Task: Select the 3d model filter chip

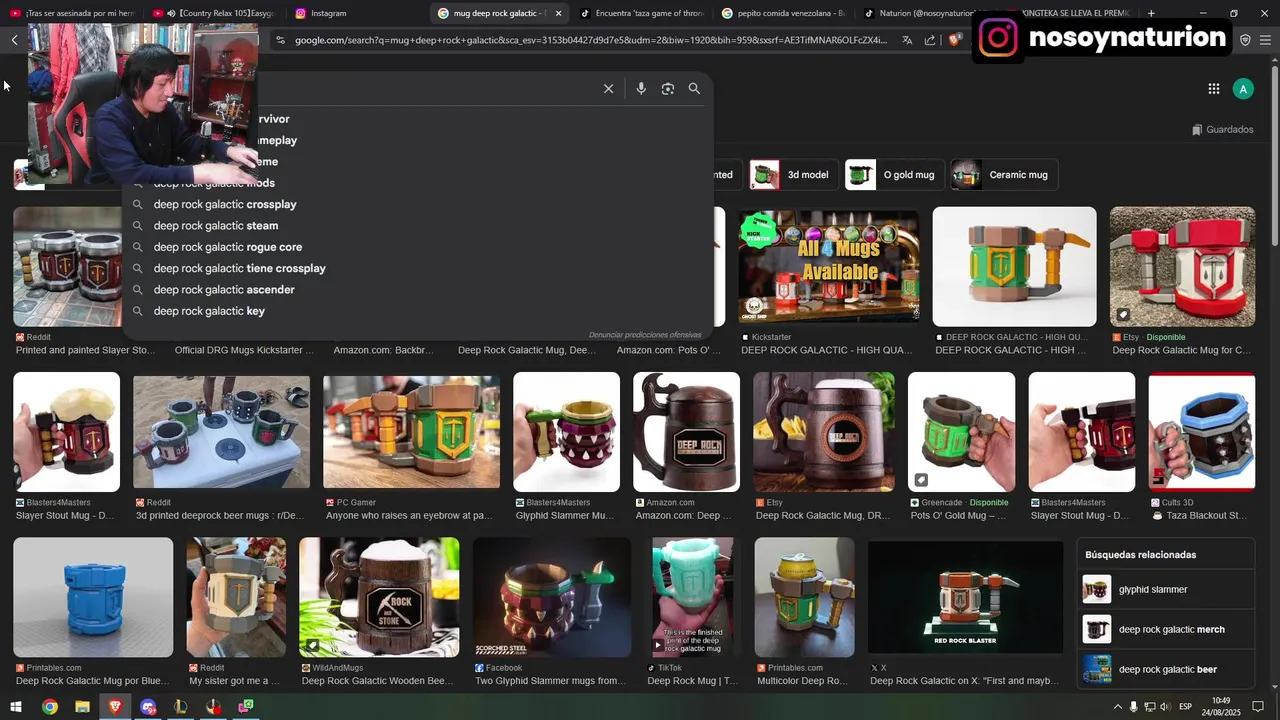Action: (793, 175)
